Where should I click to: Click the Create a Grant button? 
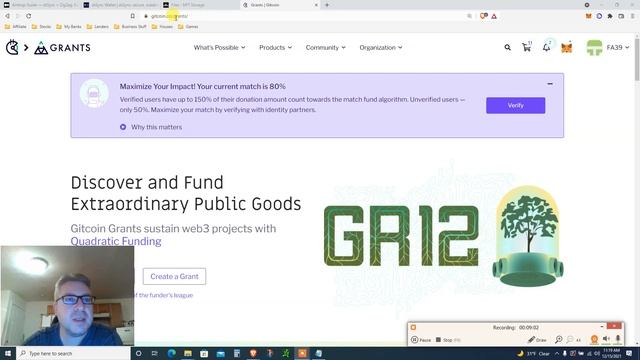[x=174, y=276]
